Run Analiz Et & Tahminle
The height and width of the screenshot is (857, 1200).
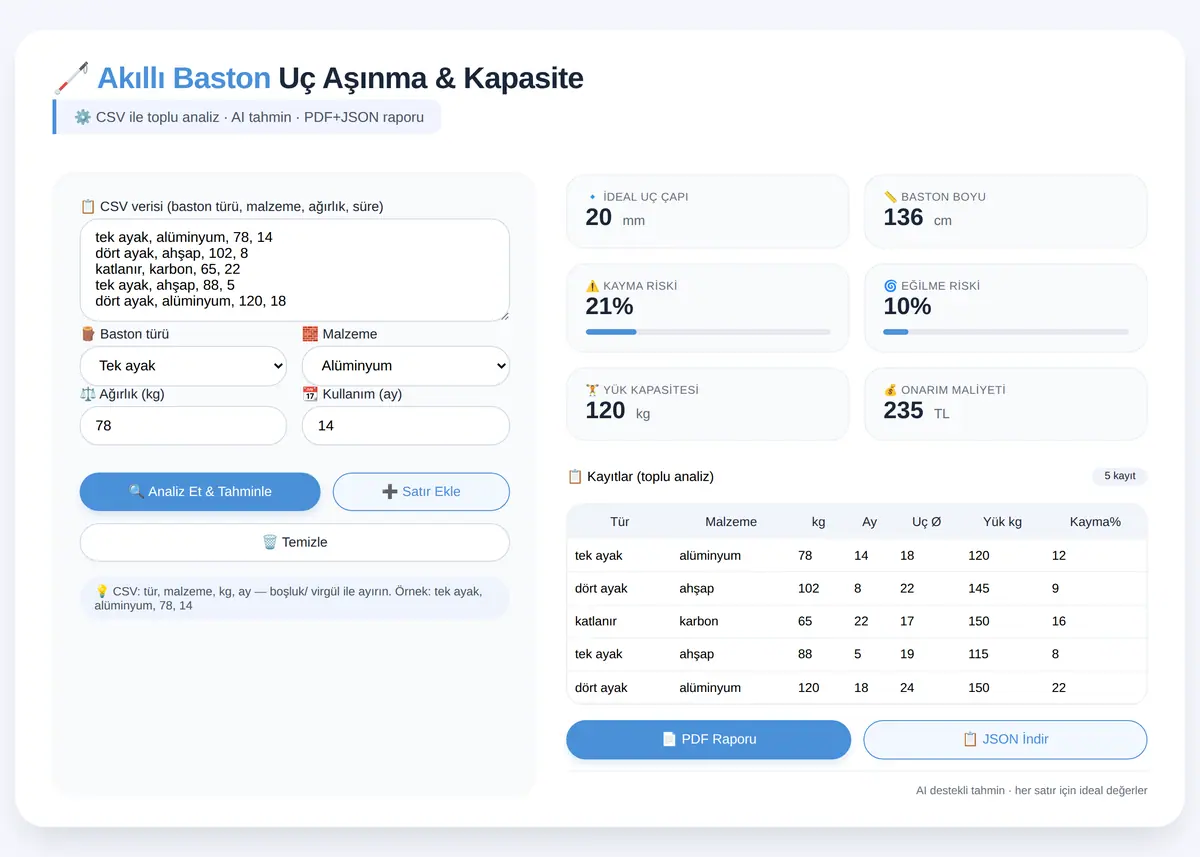[x=200, y=492]
